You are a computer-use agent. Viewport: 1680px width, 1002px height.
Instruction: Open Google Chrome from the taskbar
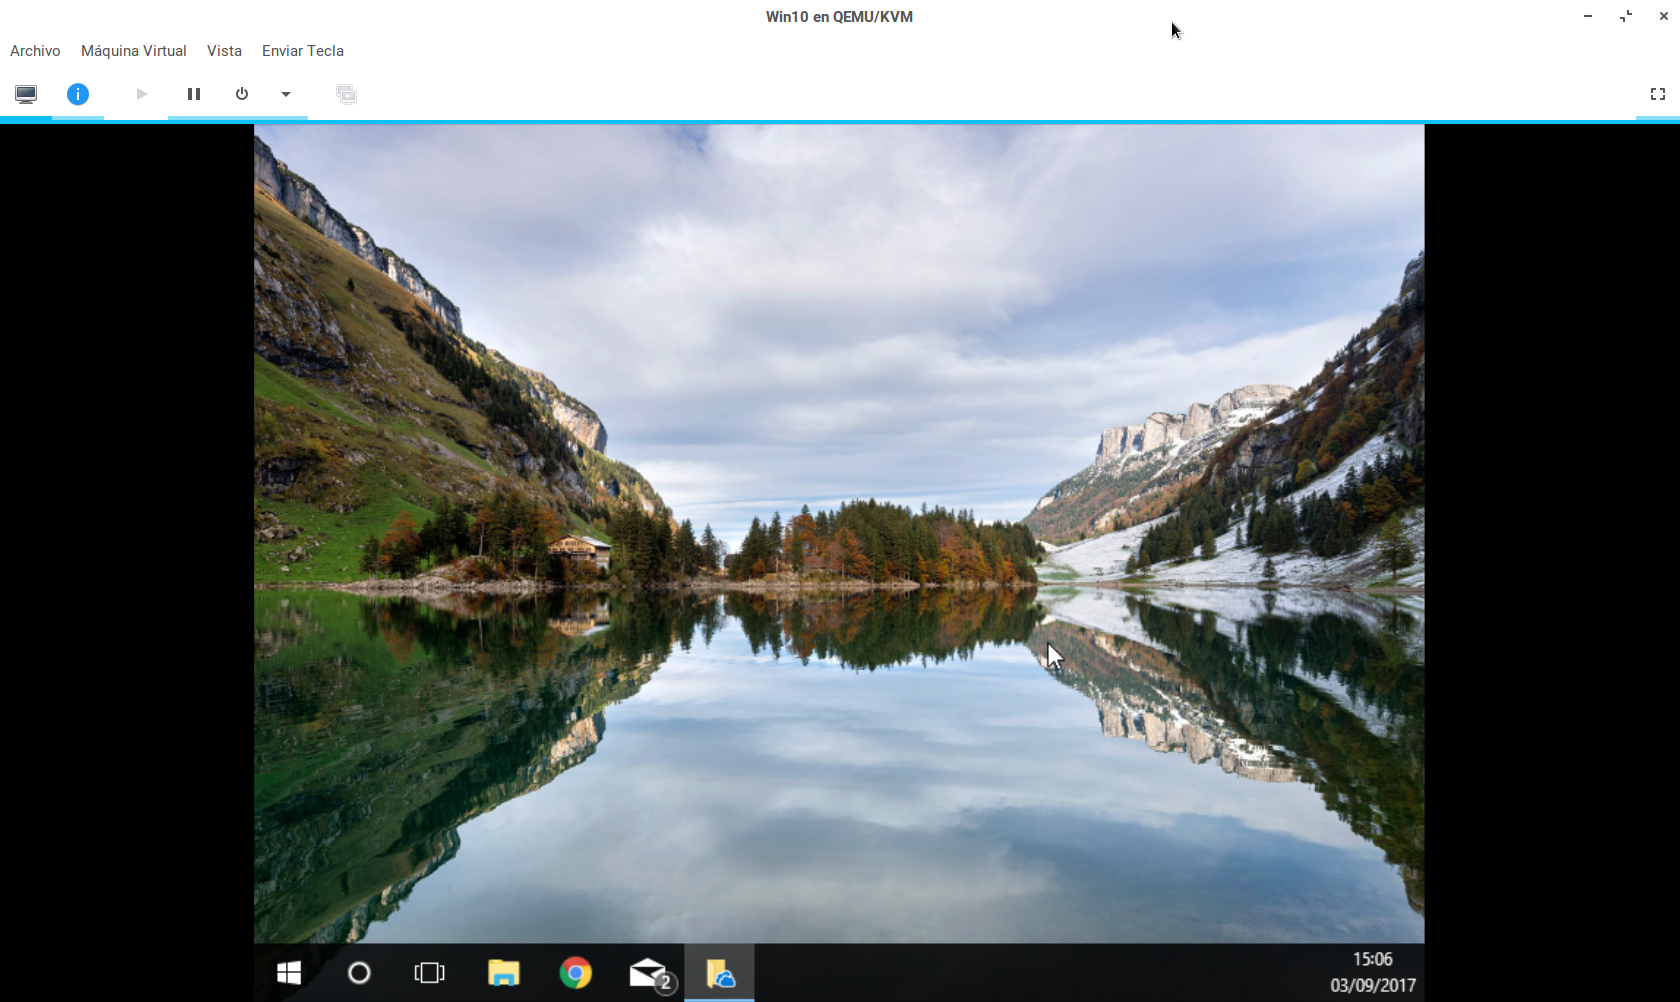pos(575,973)
